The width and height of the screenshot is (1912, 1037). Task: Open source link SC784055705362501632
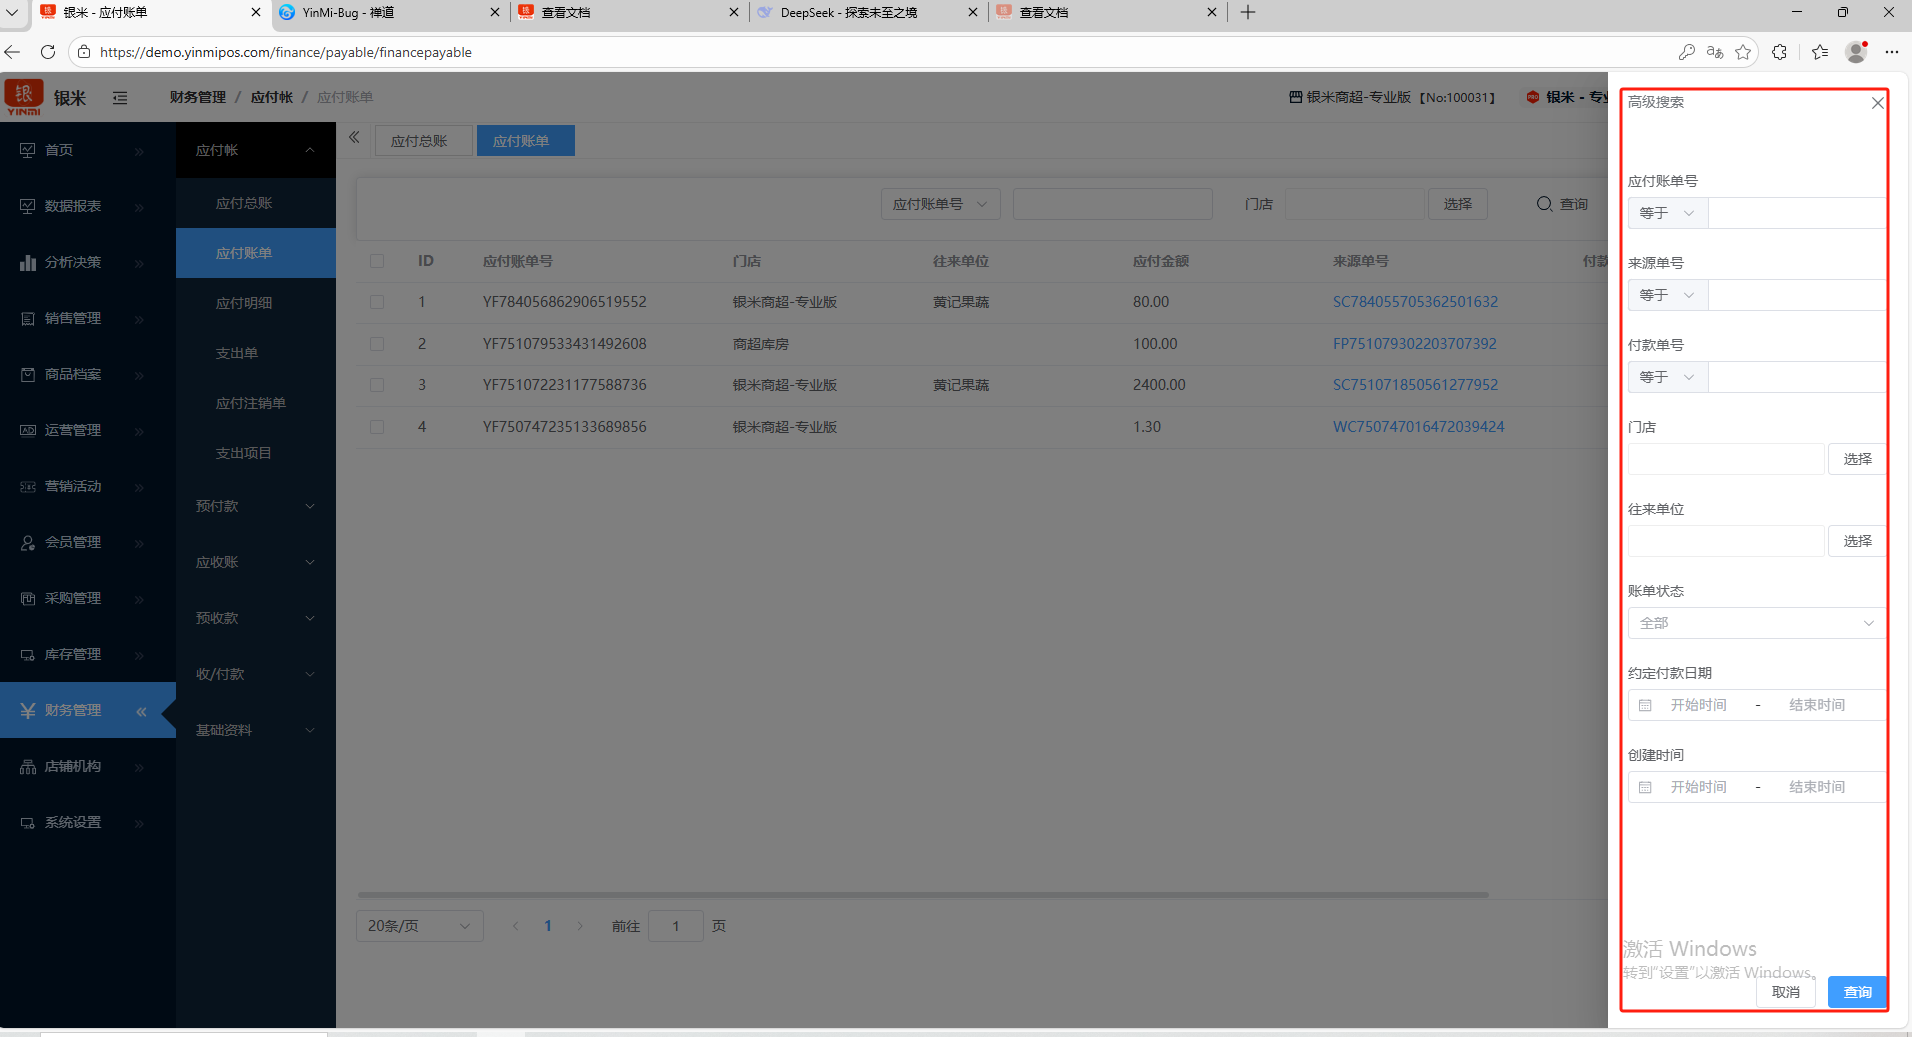click(x=1415, y=302)
